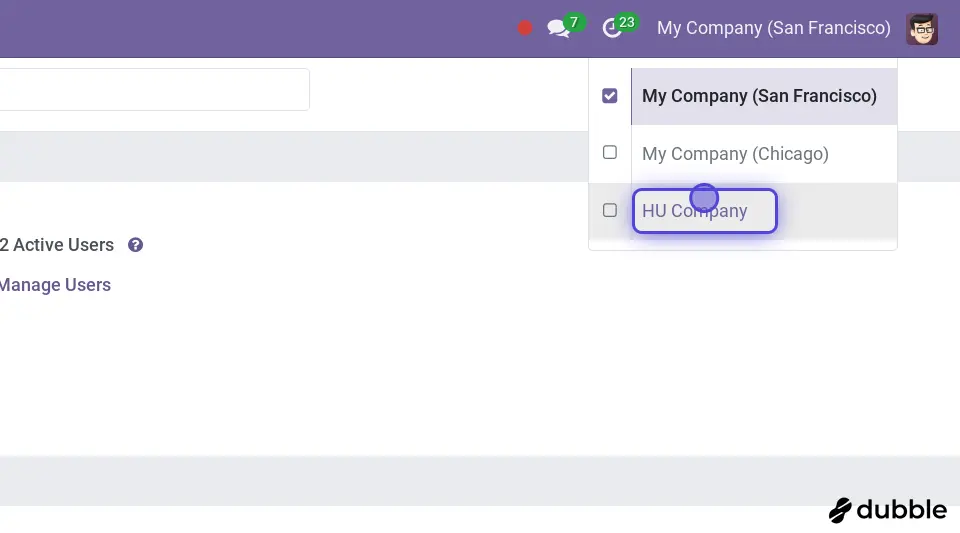This screenshot has width=960, height=533.
Task: Focus the text input field at top left
Action: click(x=150, y=89)
